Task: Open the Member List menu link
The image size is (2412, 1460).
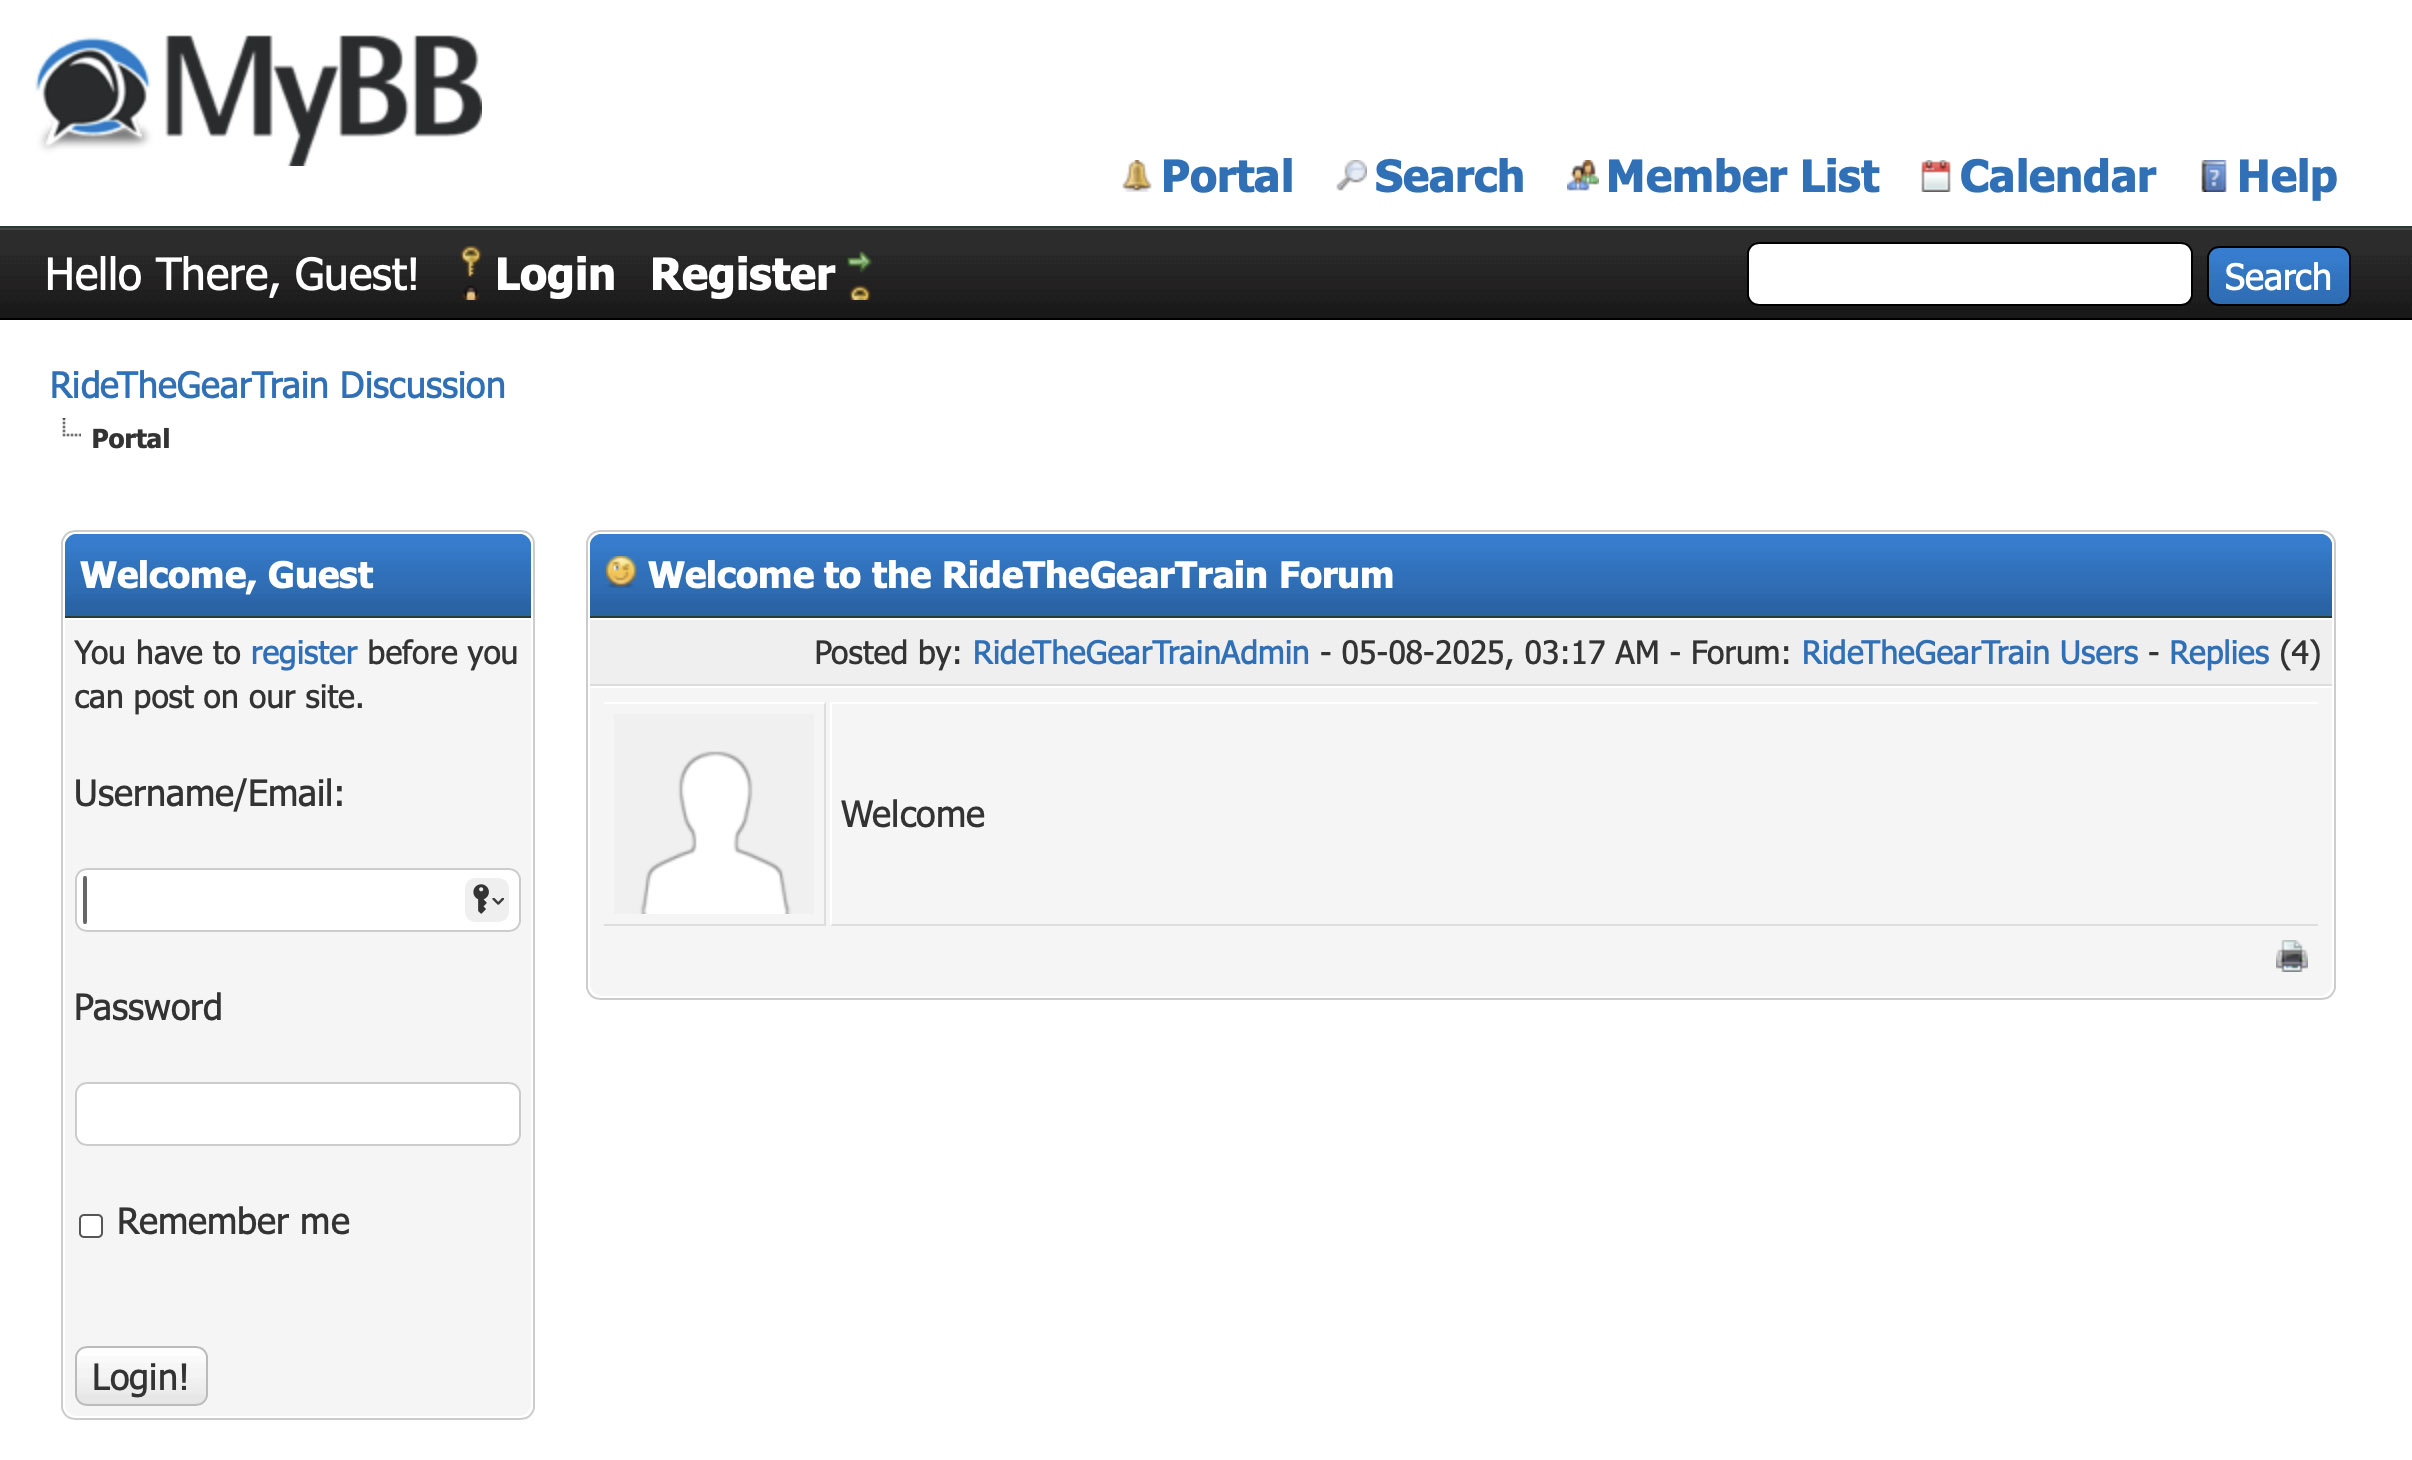Action: click(x=1743, y=176)
